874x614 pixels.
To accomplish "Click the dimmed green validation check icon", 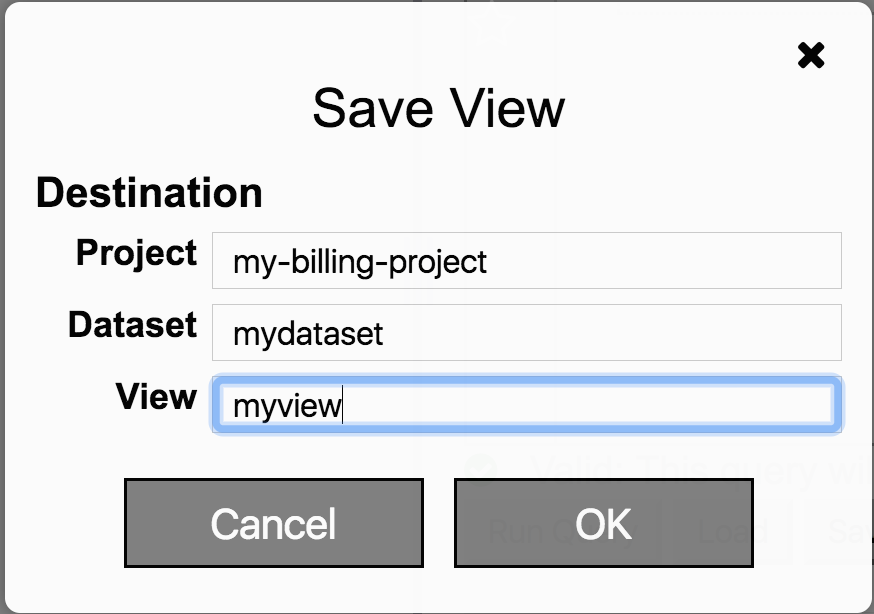I will coord(483,468).
